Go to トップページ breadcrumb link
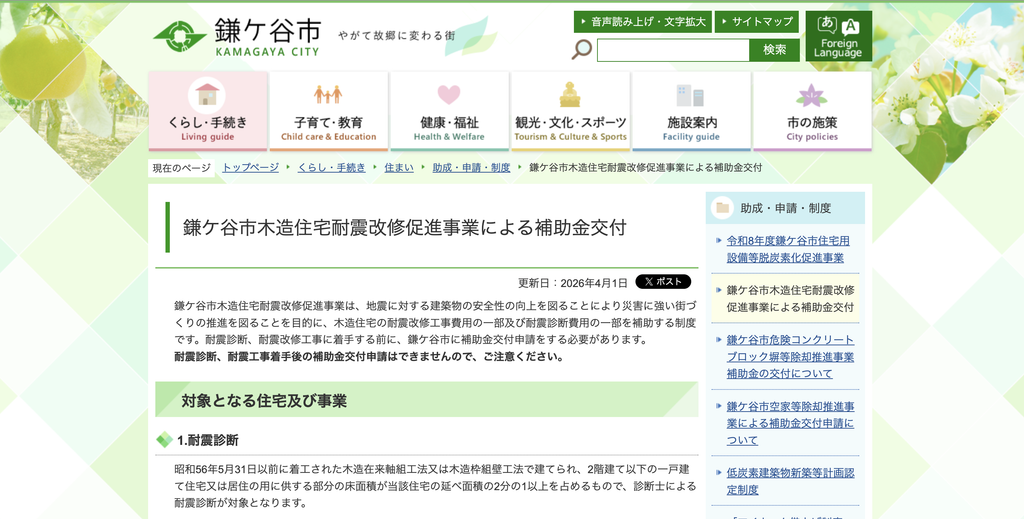 pyautogui.click(x=250, y=168)
